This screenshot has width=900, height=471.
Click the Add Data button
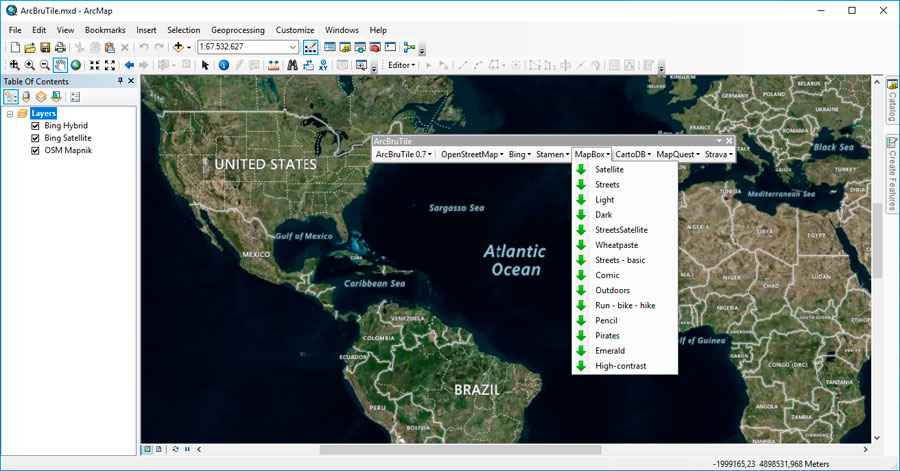179,48
